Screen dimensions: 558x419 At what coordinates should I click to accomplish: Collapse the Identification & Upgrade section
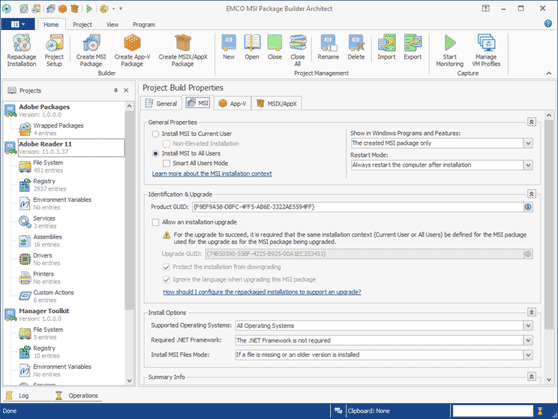click(x=531, y=194)
